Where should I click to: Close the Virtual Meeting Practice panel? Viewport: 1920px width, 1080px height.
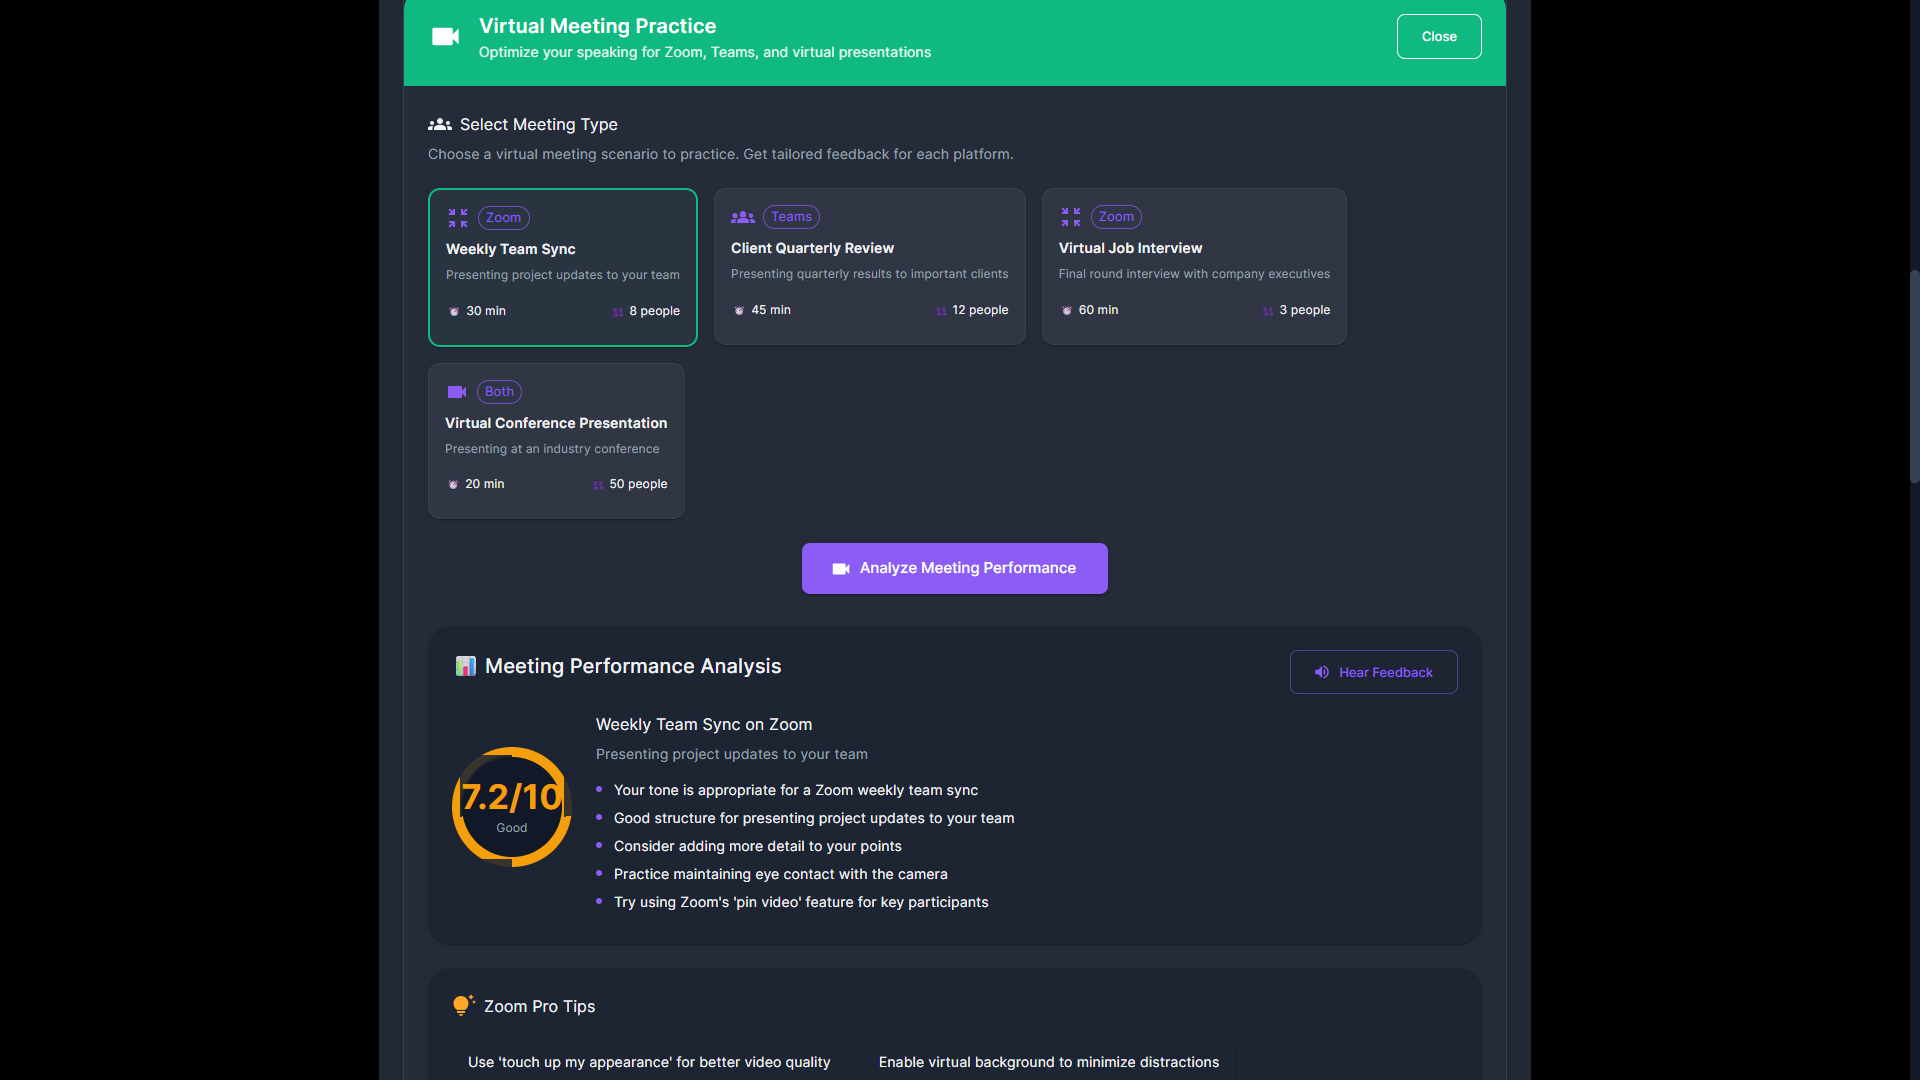pyautogui.click(x=1438, y=37)
